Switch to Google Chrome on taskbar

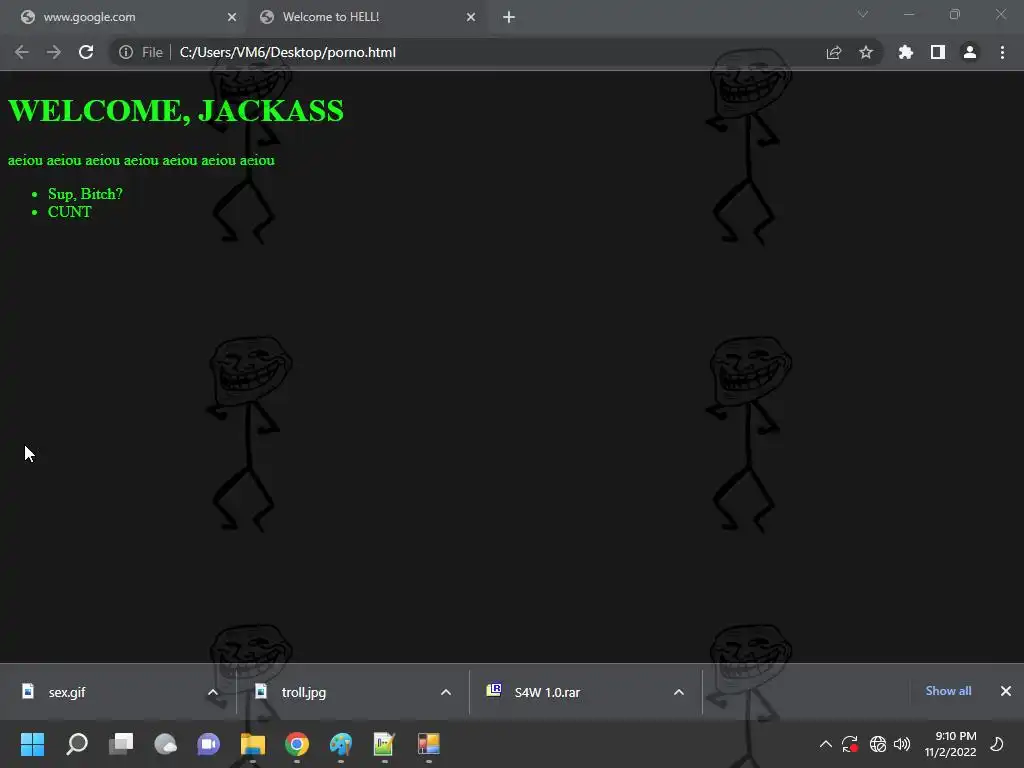[297, 744]
